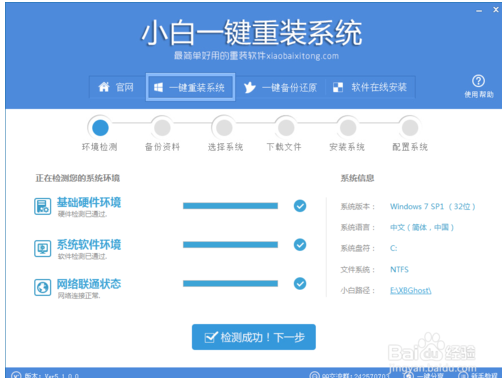Click the Windows logo icon on 一键重装系统
502x378 pixels.
pos(158,88)
